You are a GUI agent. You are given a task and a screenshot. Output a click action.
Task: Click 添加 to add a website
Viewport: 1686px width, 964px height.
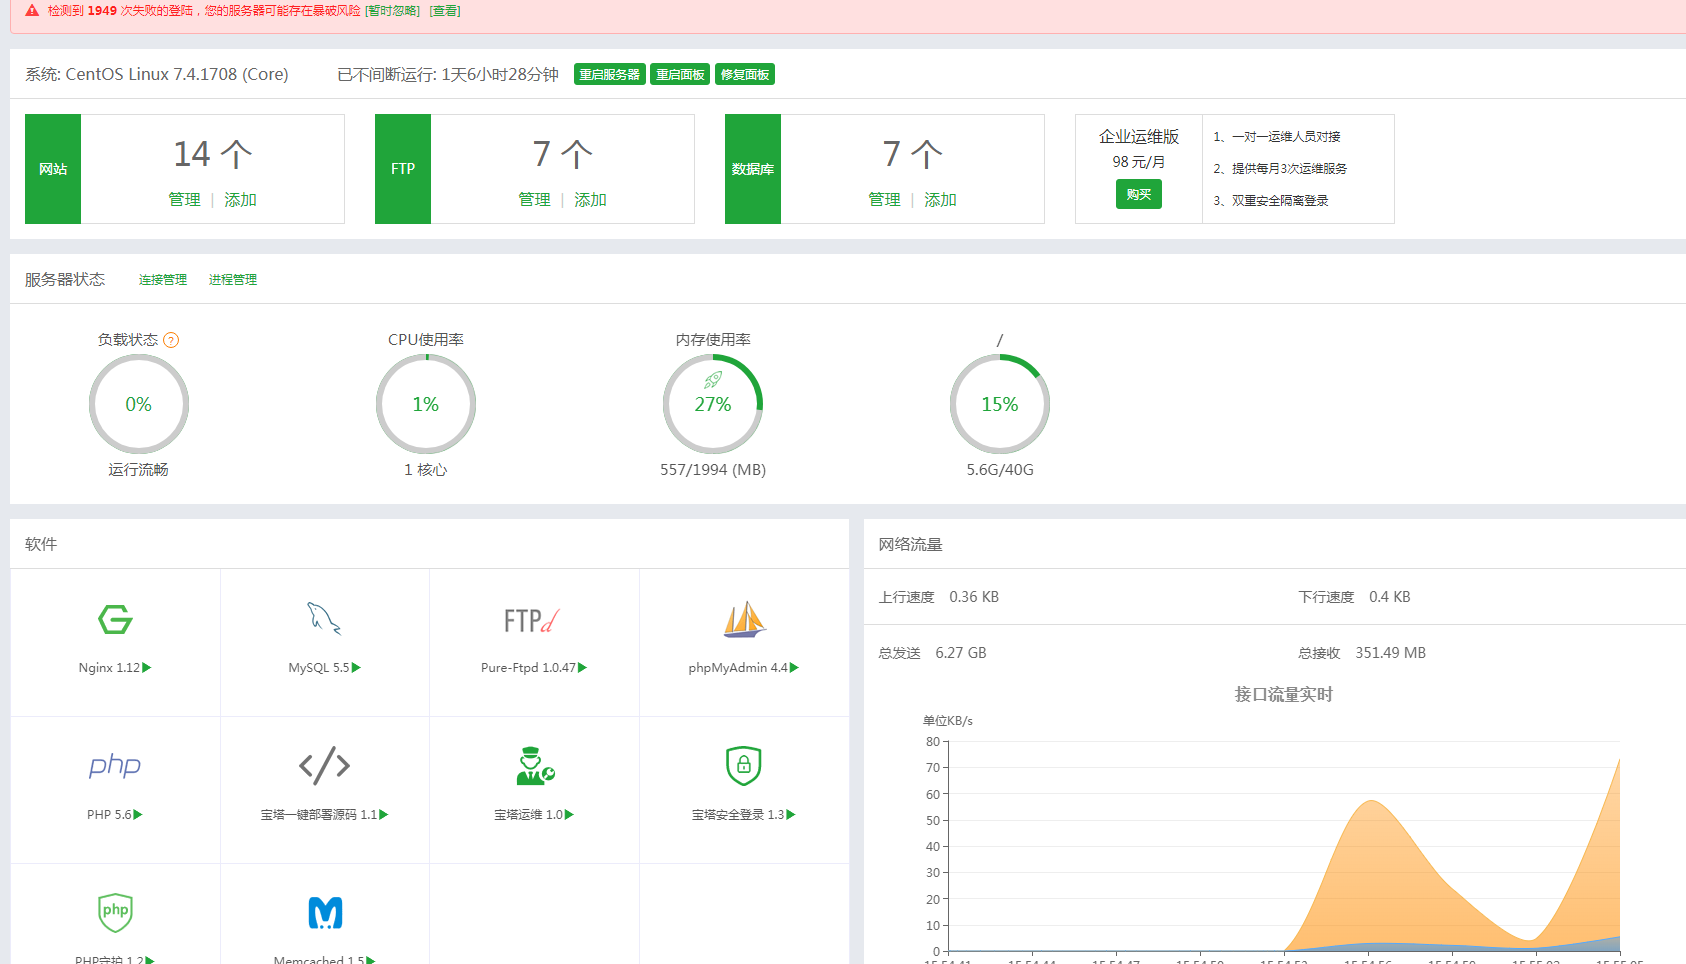[240, 200]
